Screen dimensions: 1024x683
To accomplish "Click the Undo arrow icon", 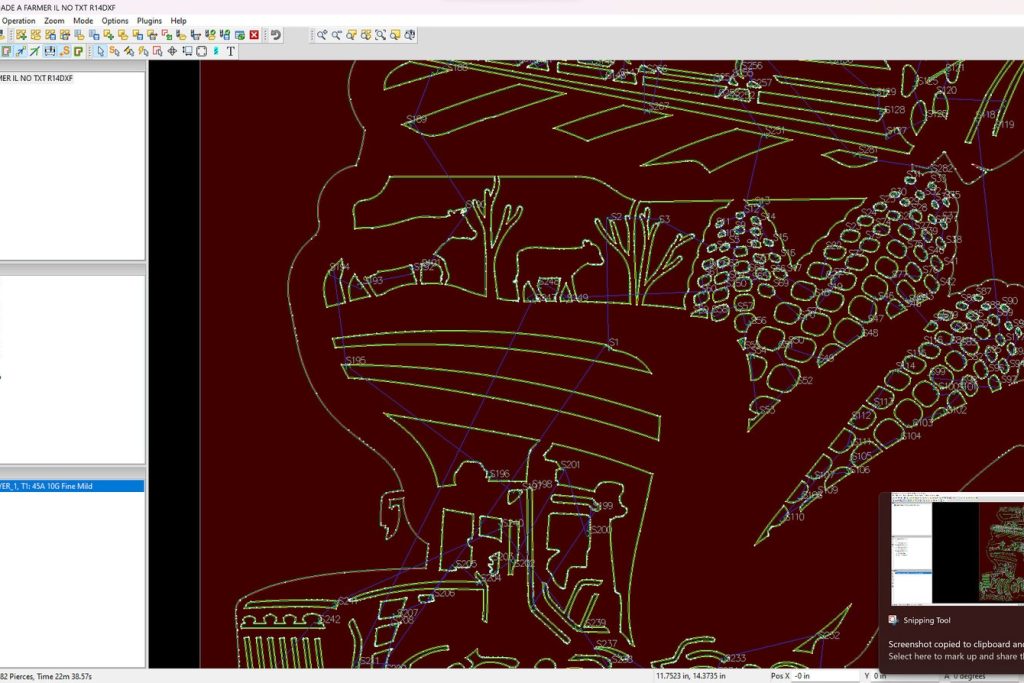I will click(x=275, y=35).
